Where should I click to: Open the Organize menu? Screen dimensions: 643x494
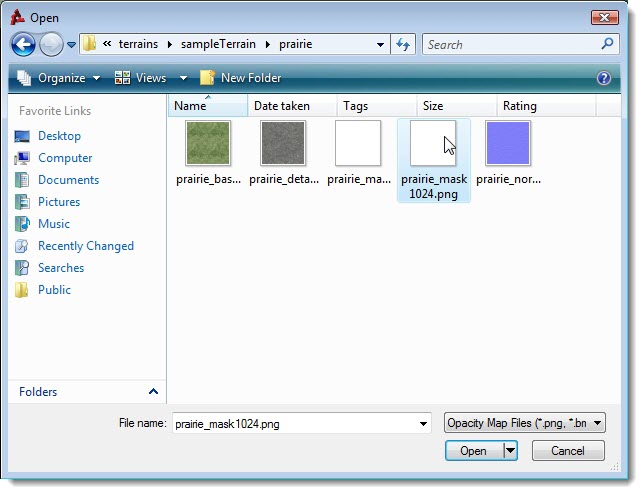tap(59, 77)
